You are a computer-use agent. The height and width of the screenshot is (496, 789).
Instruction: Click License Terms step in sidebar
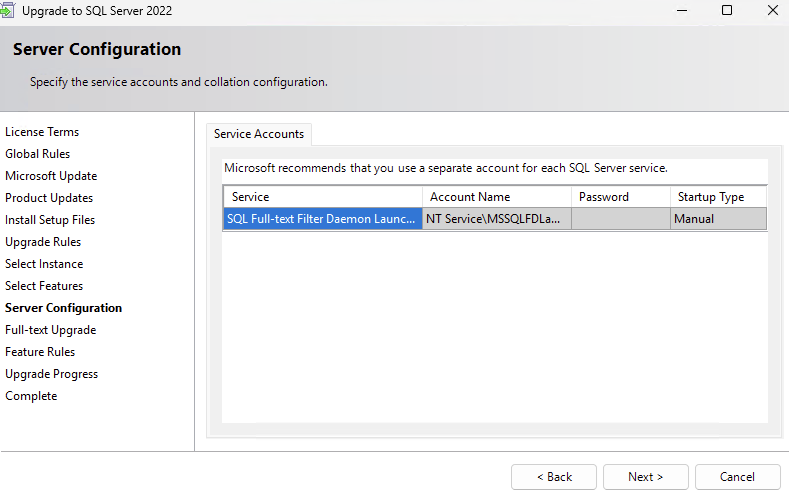42,132
